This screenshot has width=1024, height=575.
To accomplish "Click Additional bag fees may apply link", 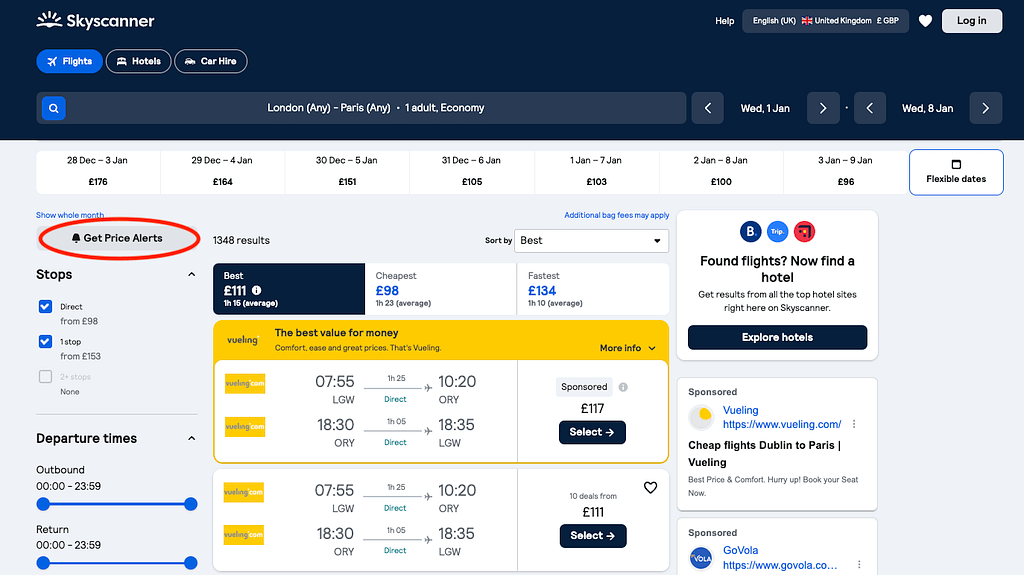I will tap(616, 215).
